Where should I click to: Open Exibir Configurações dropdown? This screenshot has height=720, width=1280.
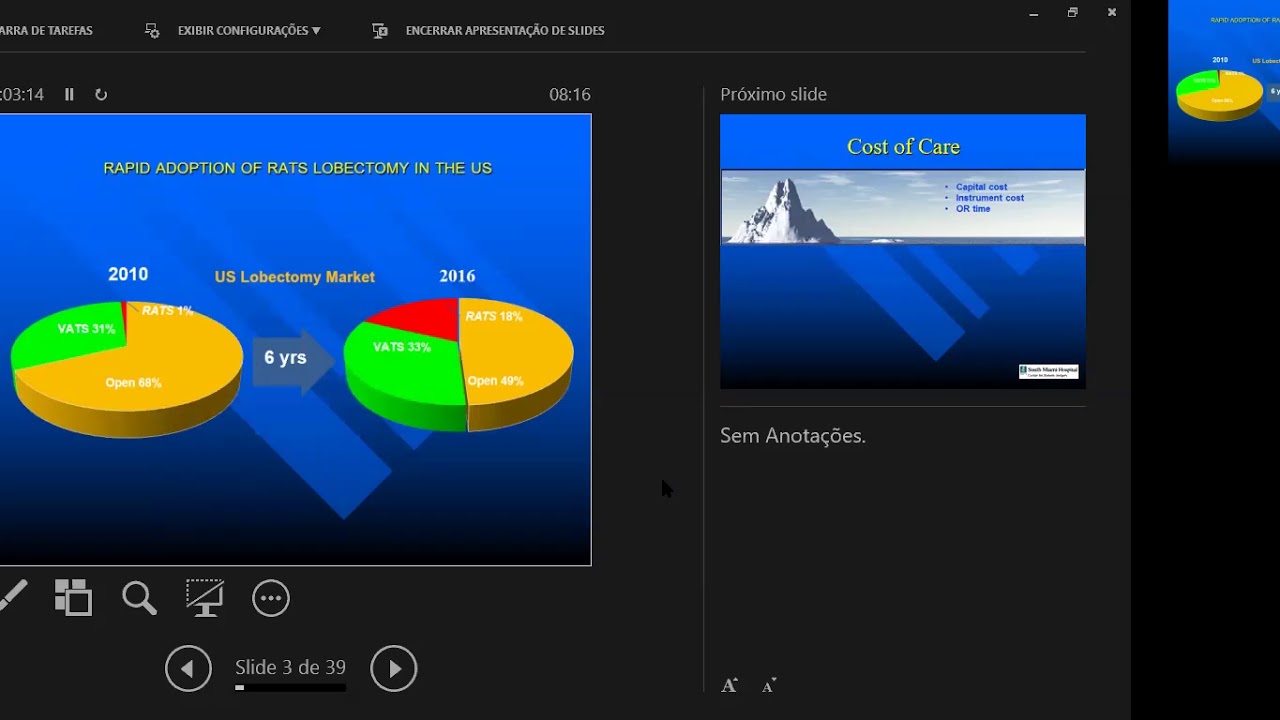click(x=249, y=30)
